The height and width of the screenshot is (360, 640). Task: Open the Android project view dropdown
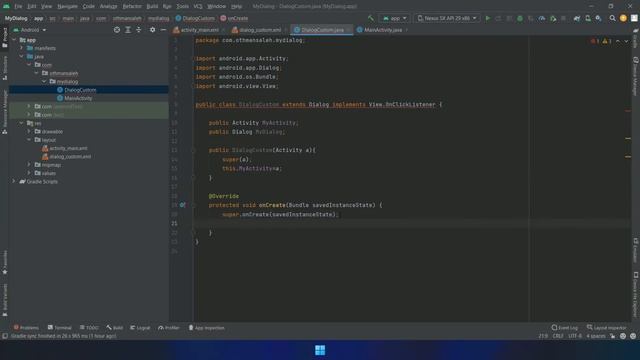[30, 30]
